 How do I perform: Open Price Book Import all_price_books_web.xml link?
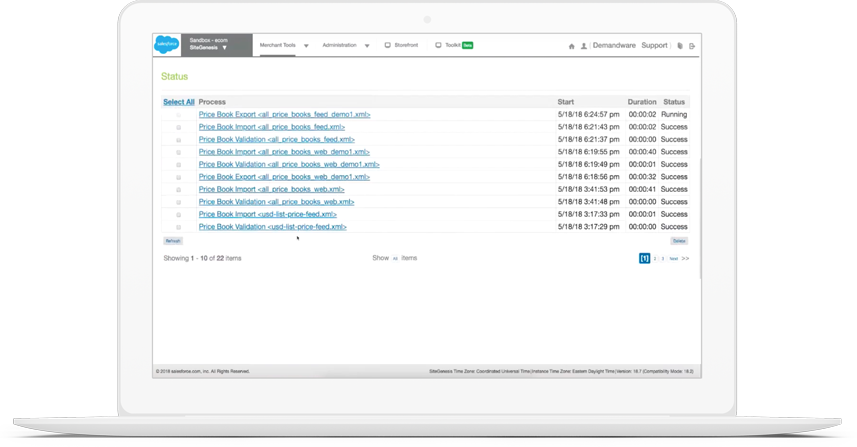click(272, 190)
